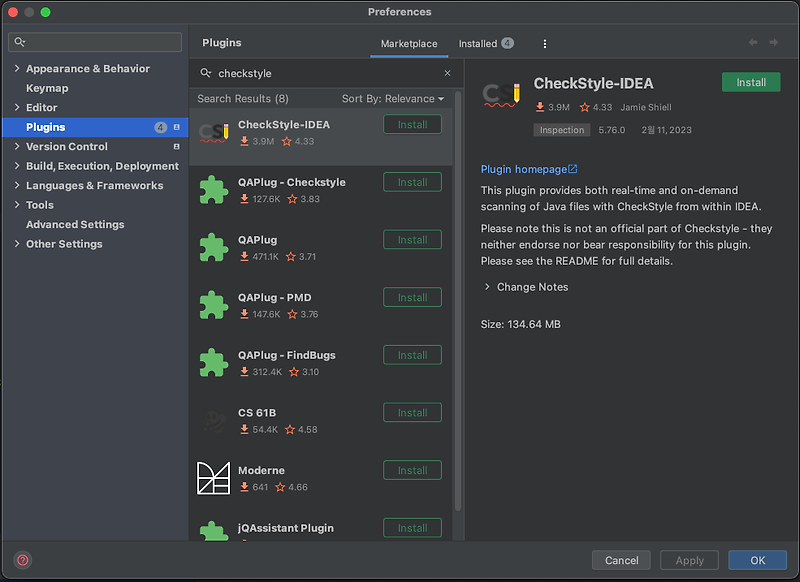Switch to the Installed tab
Viewport: 800px width, 582px height.
(477, 43)
